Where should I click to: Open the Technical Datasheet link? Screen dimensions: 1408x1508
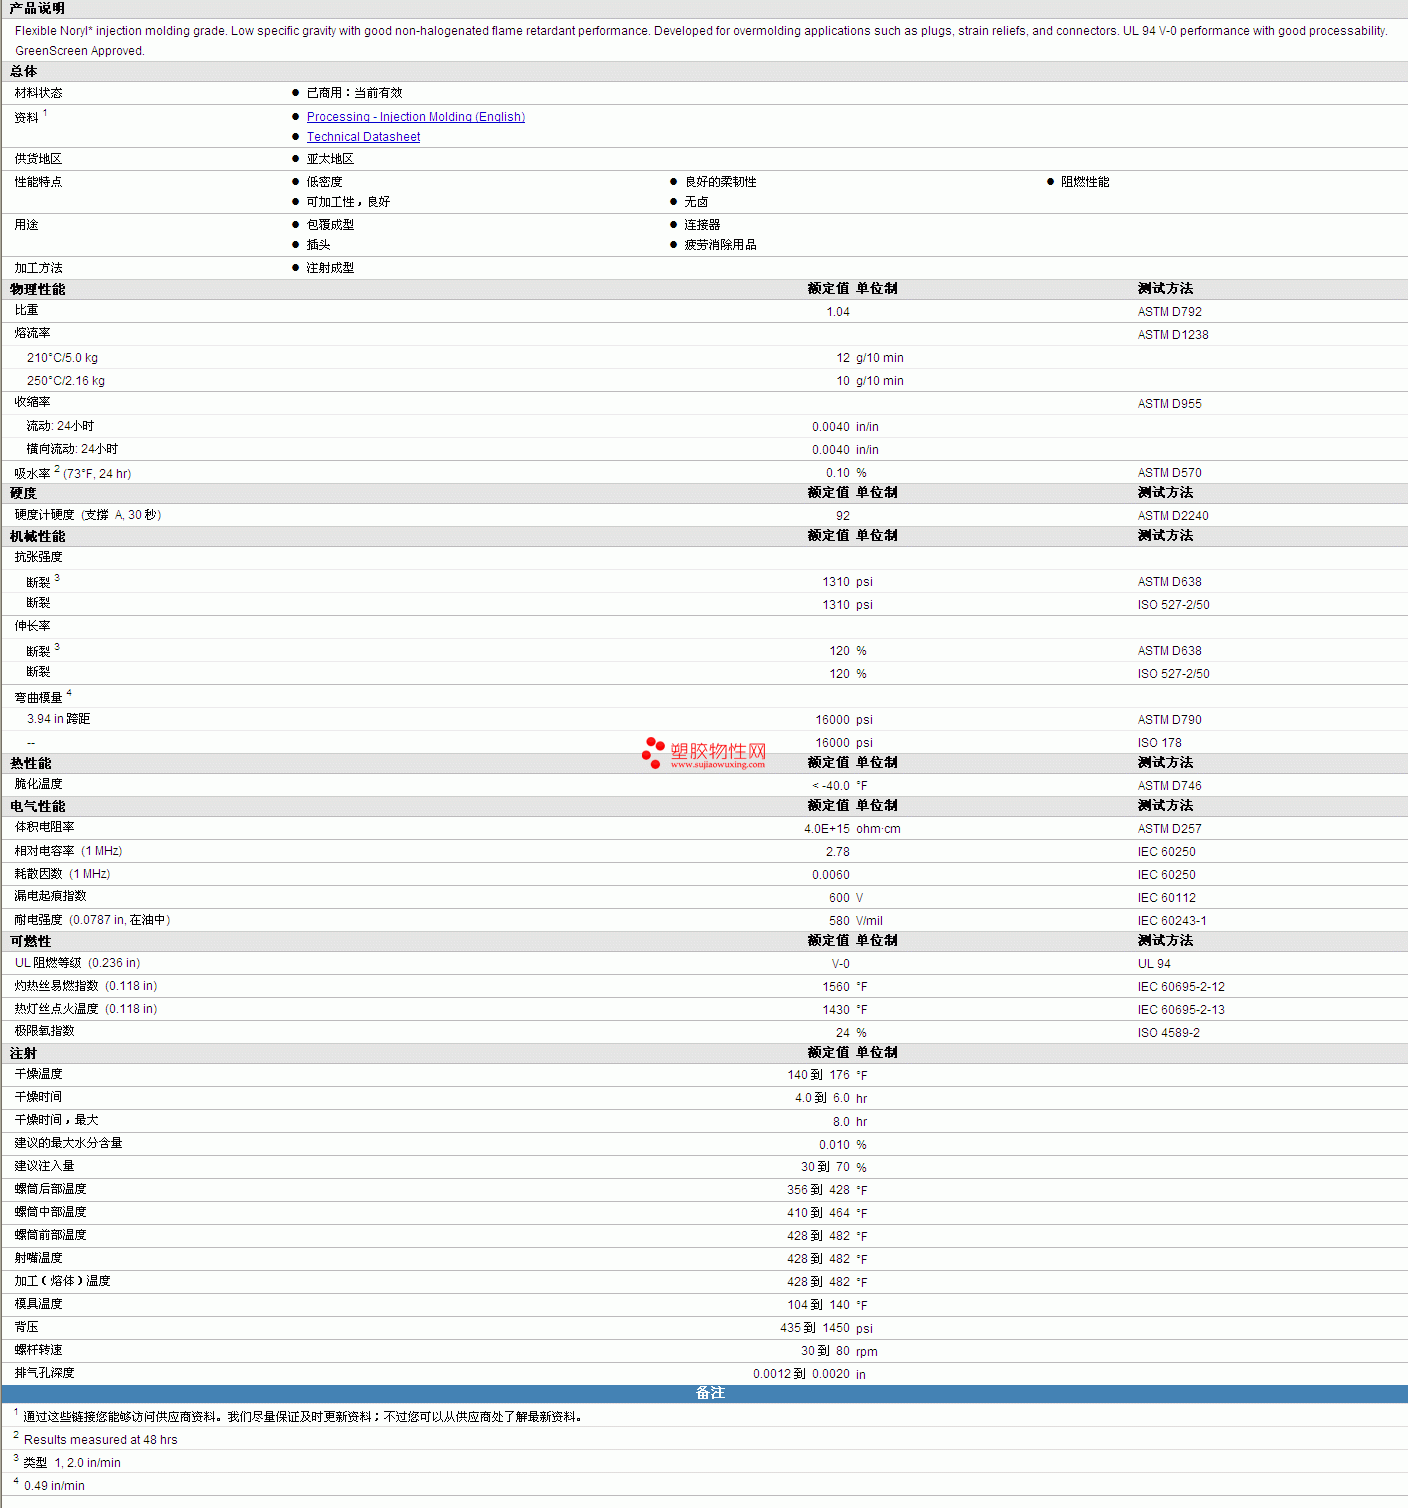[x=363, y=137]
